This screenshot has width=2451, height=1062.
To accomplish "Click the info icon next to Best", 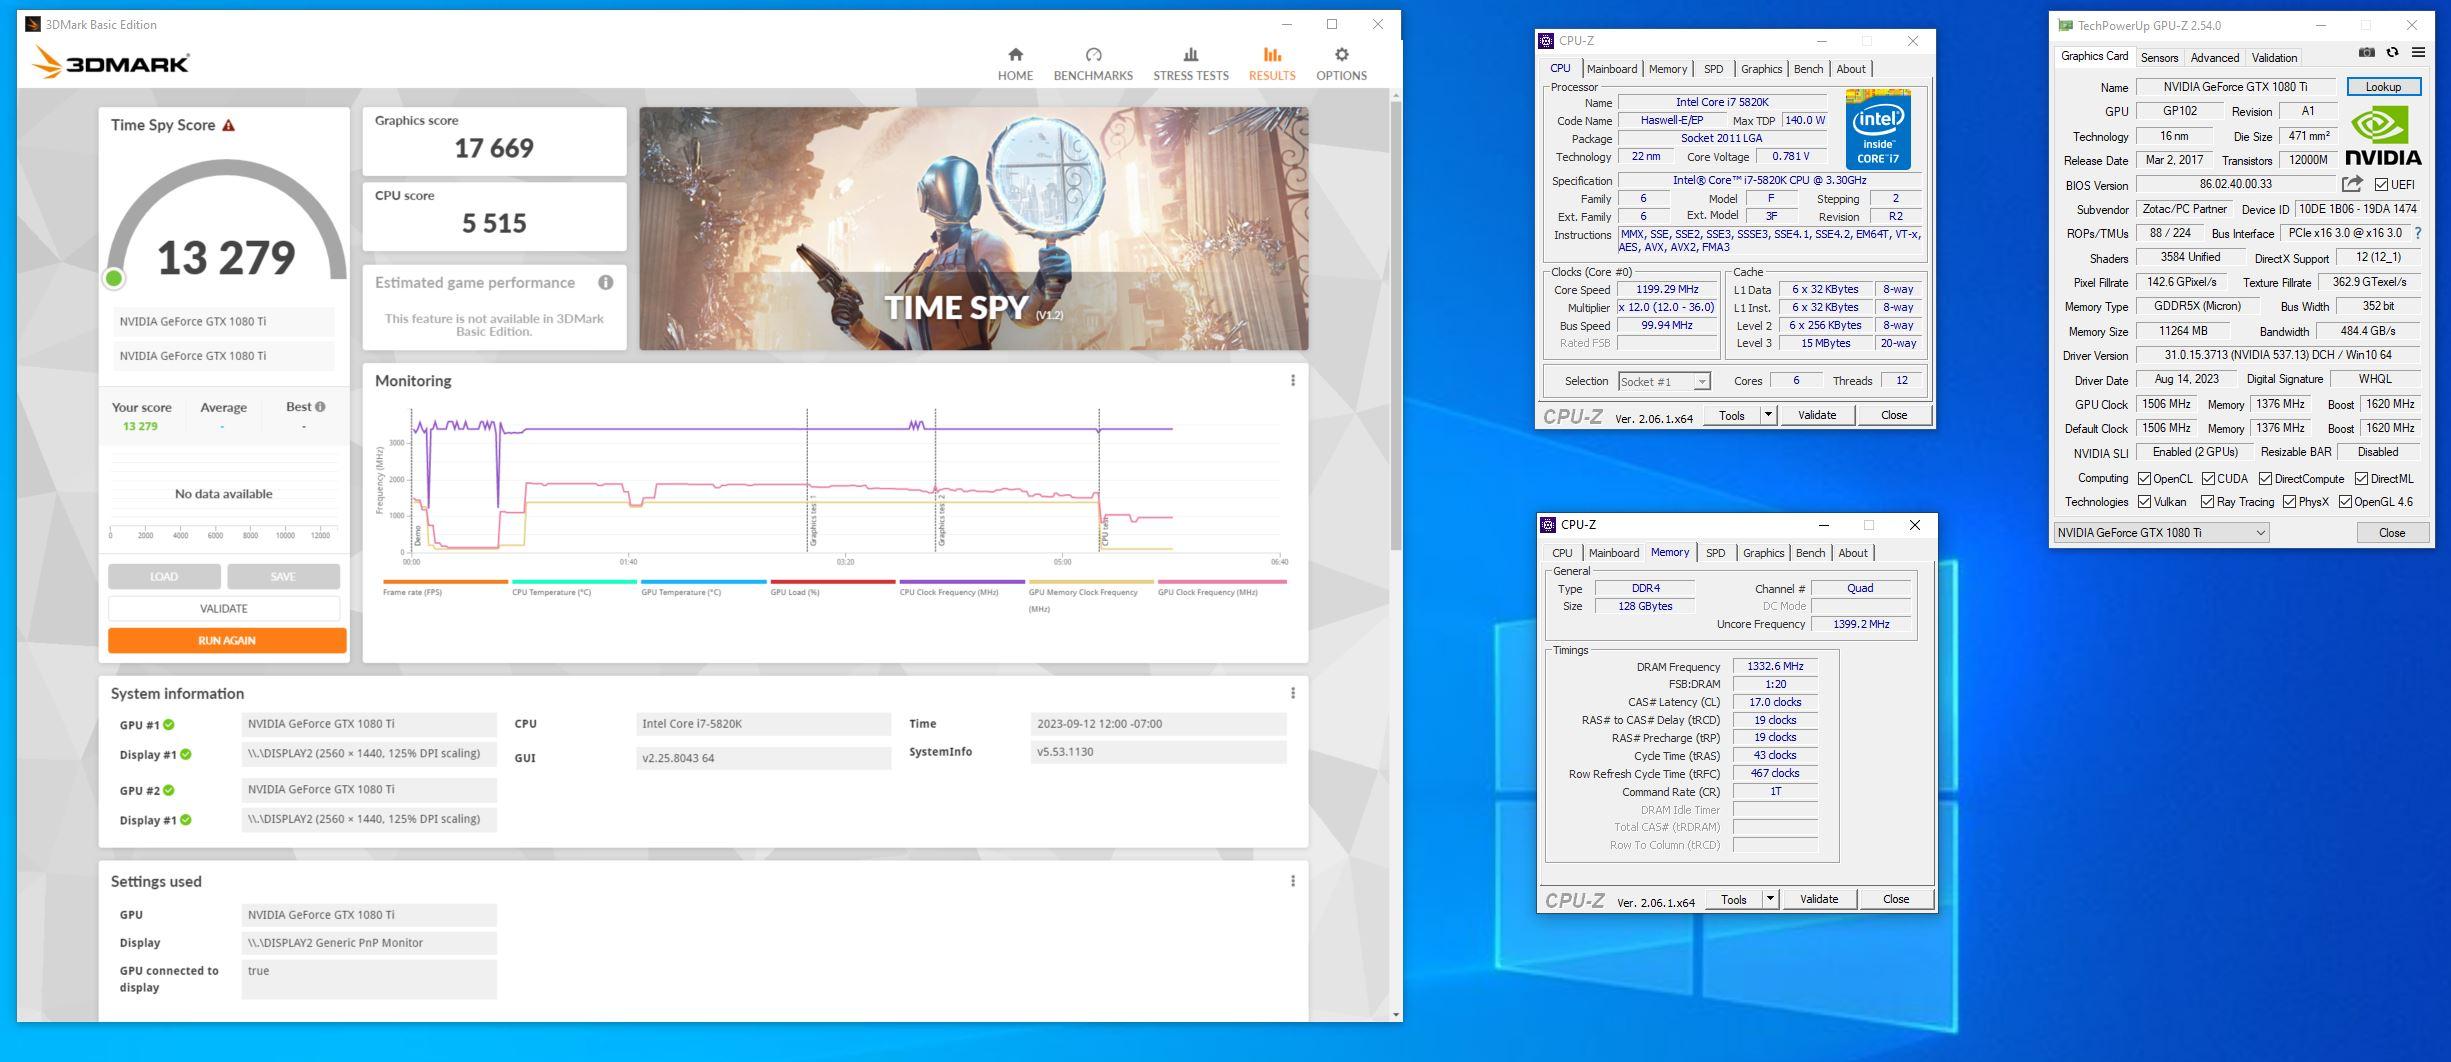I will [320, 407].
